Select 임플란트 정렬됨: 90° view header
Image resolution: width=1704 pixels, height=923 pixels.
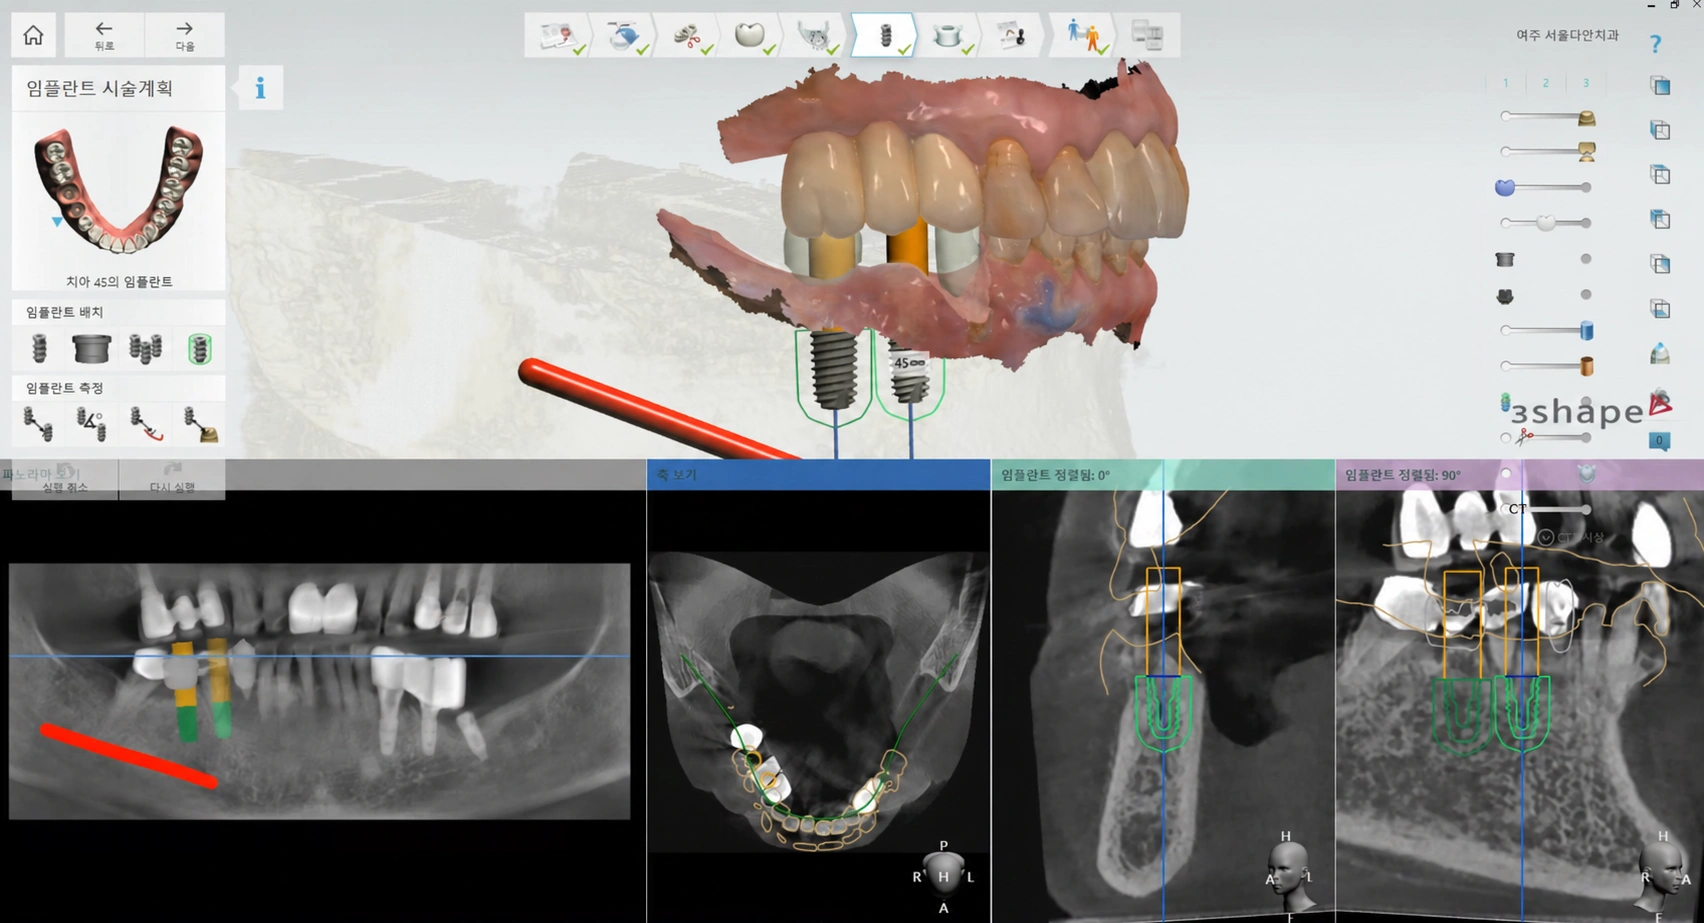[x=1519, y=475]
